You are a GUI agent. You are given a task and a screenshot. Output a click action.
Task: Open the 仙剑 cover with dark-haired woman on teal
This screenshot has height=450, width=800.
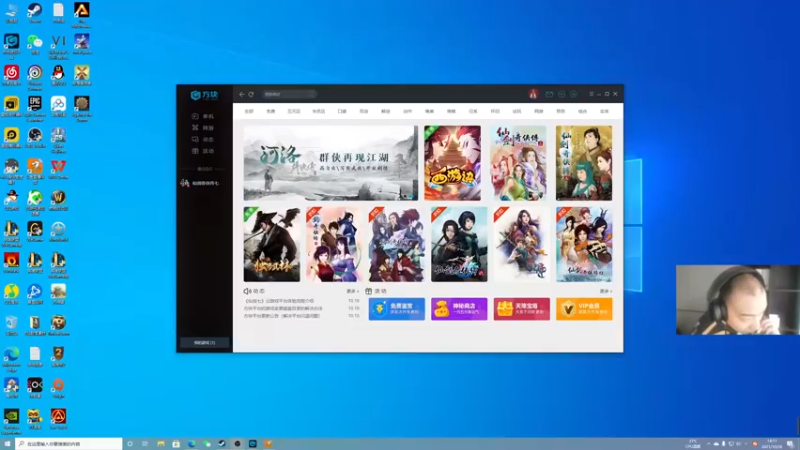[x=459, y=244]
